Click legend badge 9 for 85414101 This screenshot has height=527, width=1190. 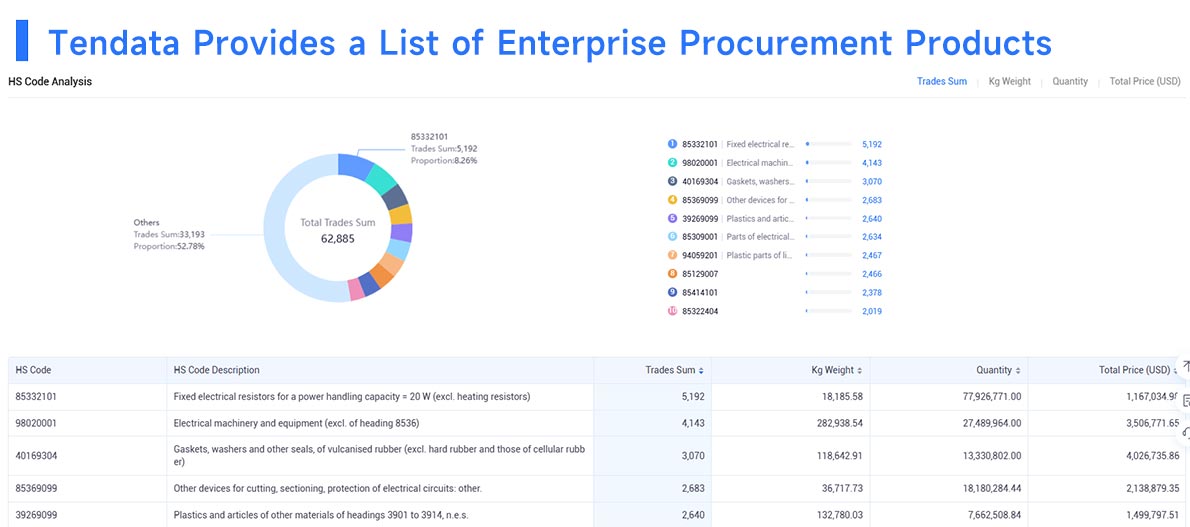(672, 292)
